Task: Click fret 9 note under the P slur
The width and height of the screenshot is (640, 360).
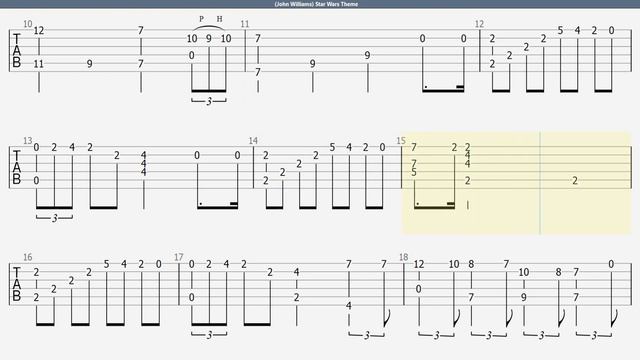Action: [209, 39]
